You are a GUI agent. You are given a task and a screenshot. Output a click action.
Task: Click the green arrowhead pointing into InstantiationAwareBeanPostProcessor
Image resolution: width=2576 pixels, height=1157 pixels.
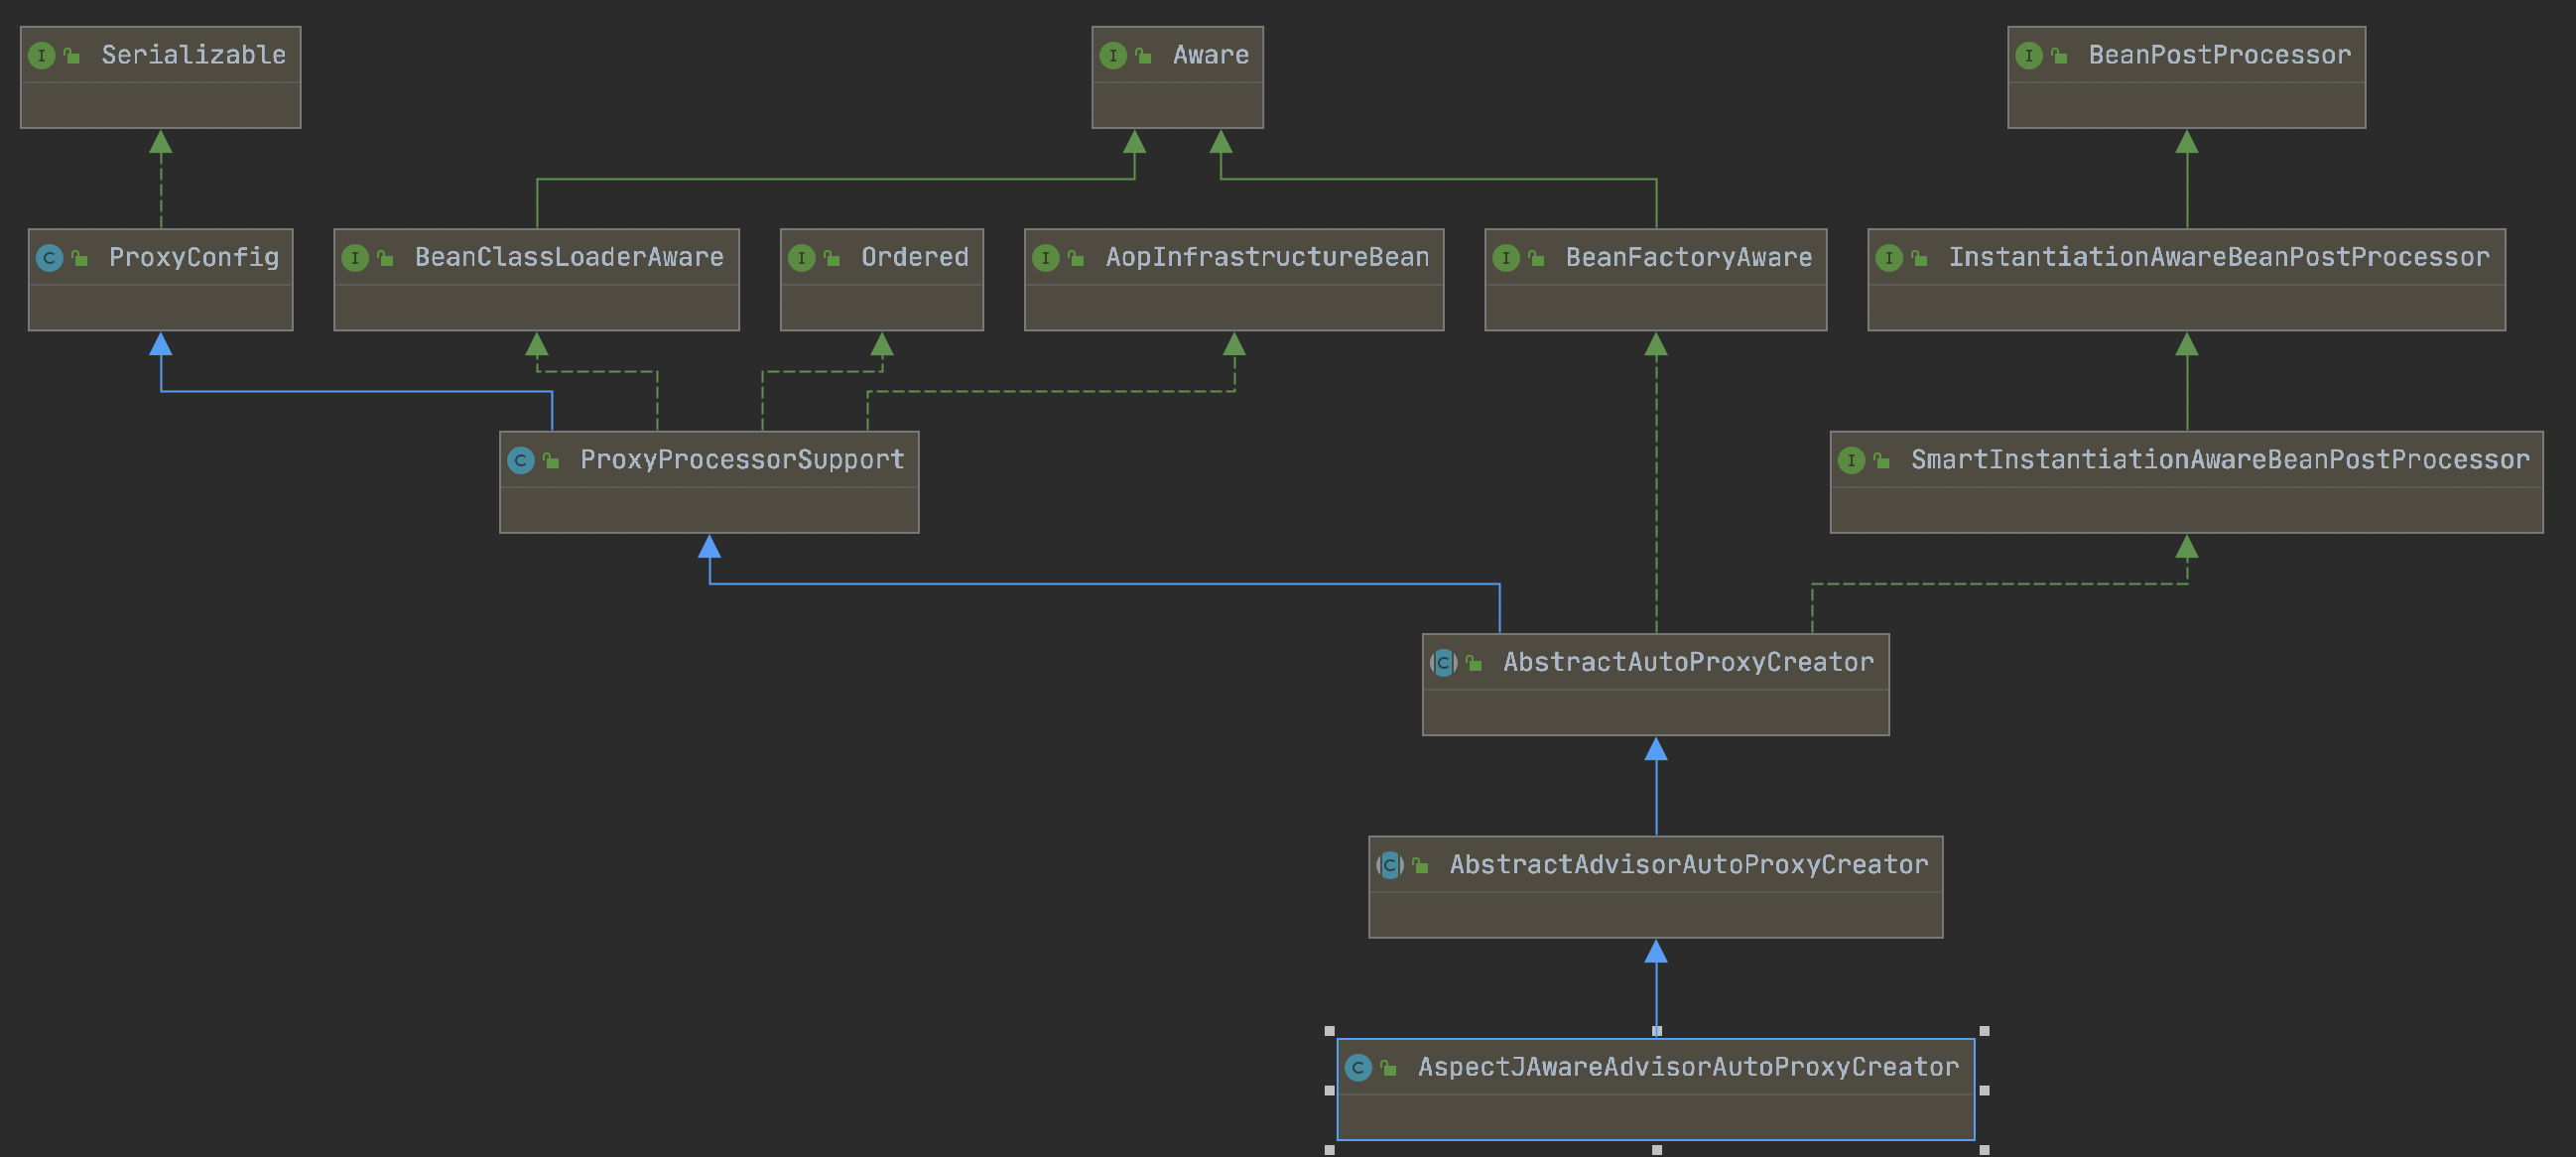(x=2187, y=344)
